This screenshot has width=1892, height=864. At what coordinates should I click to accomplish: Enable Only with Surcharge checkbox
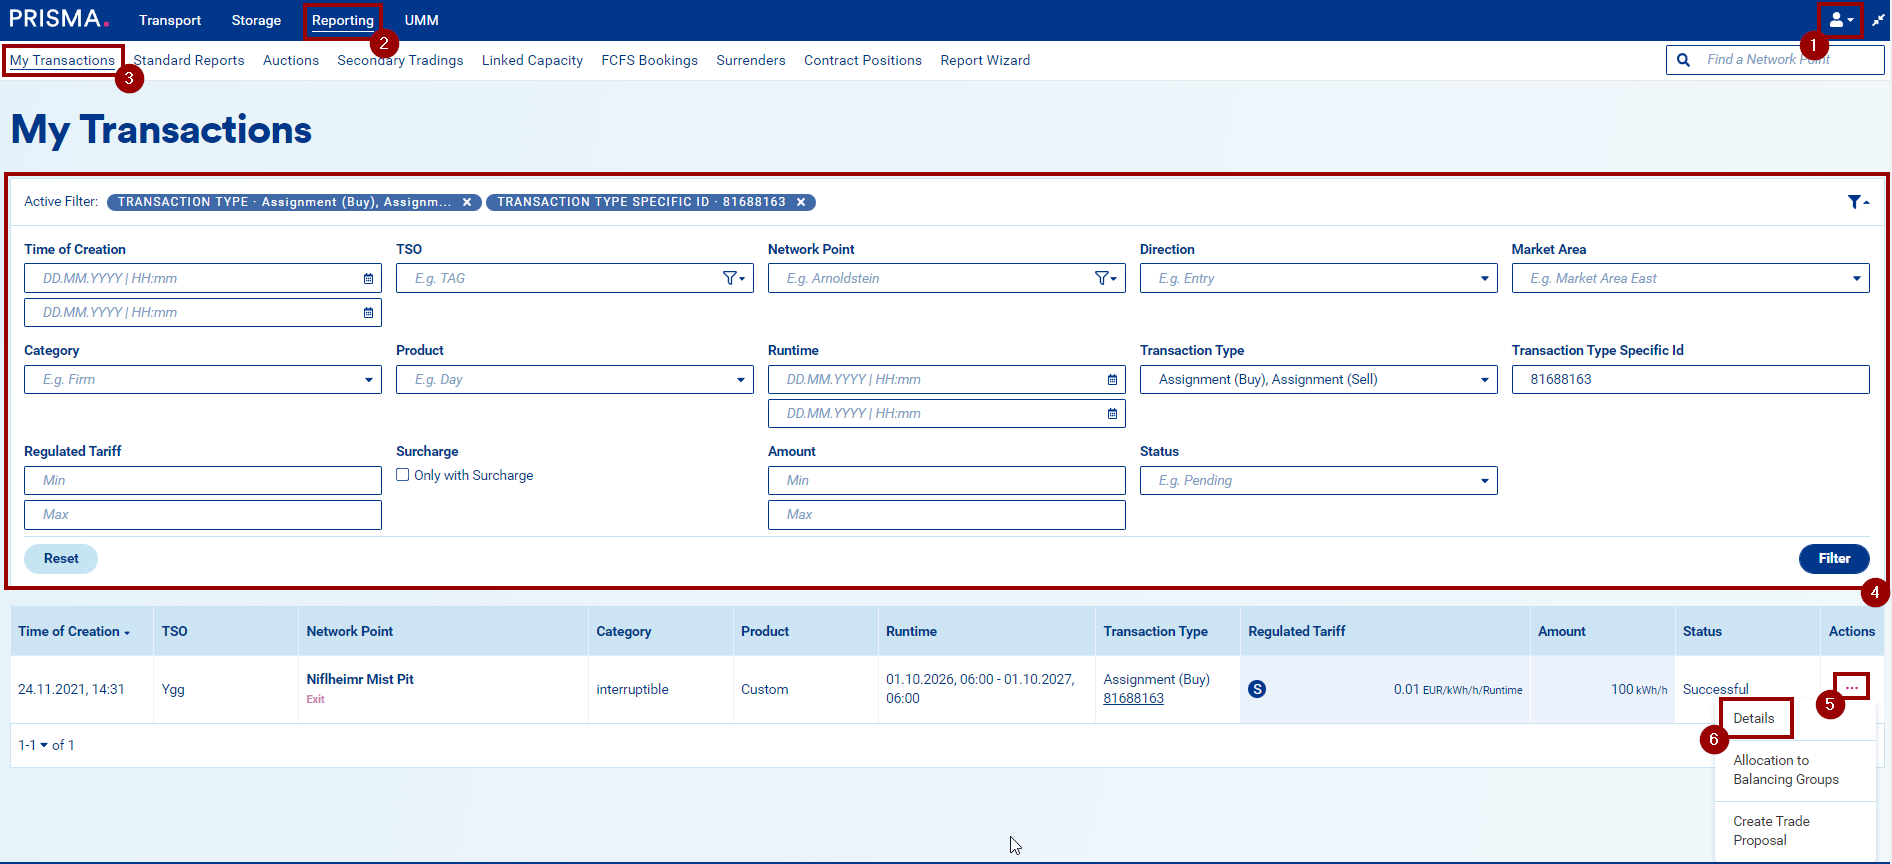point(403,475)
